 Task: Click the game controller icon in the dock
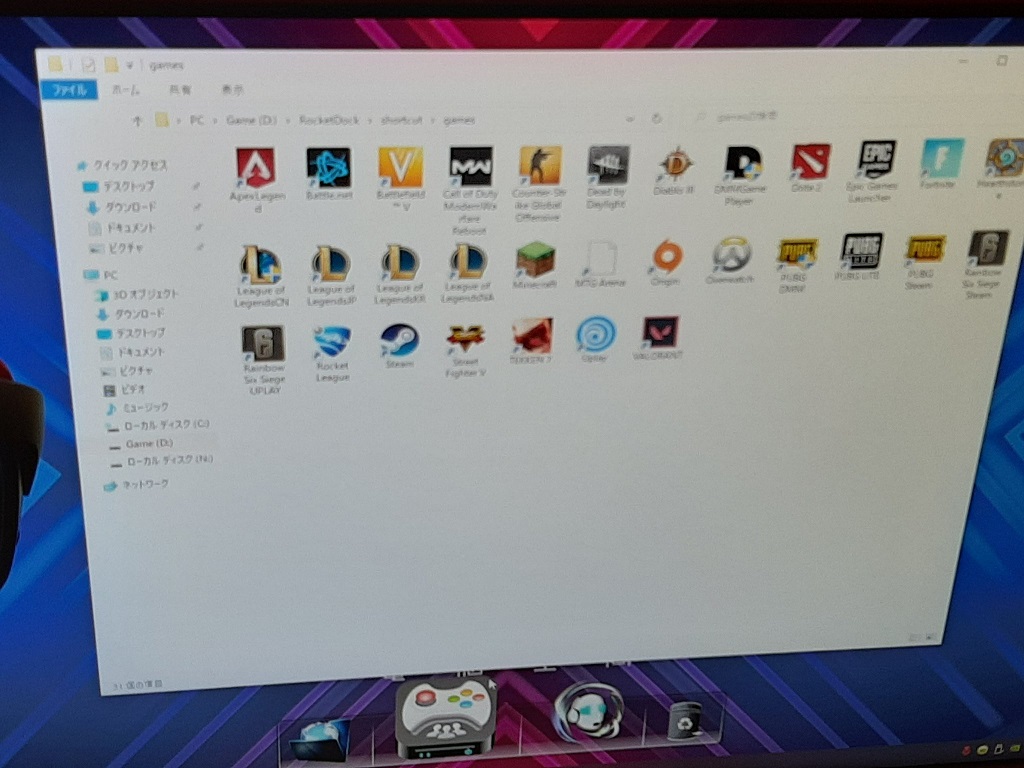pos(446,719)
